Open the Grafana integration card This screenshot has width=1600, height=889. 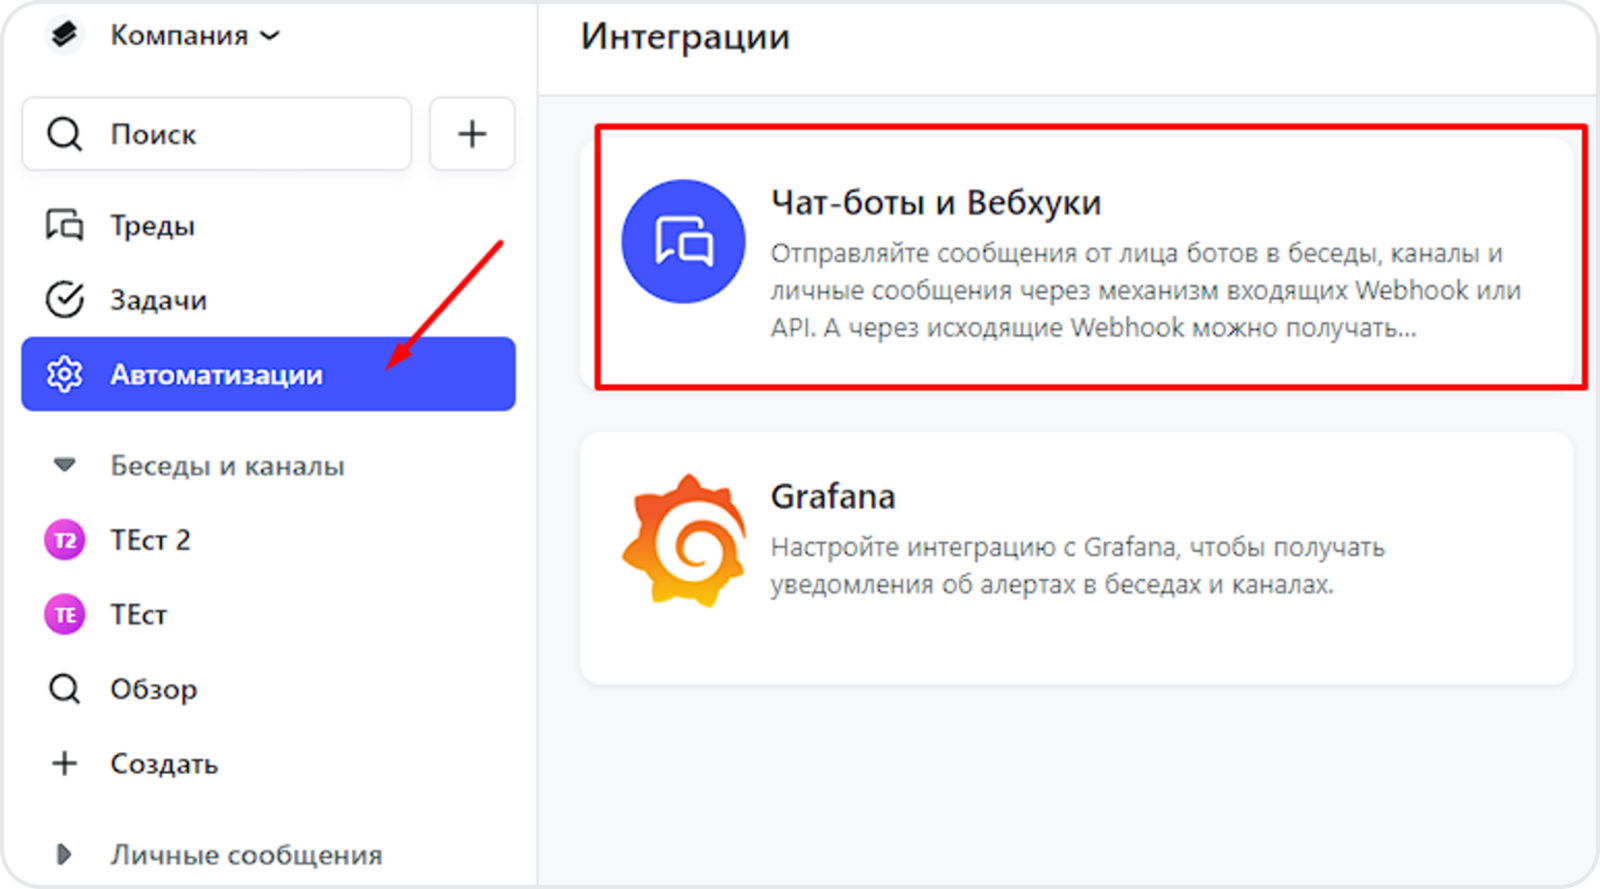pyautogui.click(x=1076, y=558)
